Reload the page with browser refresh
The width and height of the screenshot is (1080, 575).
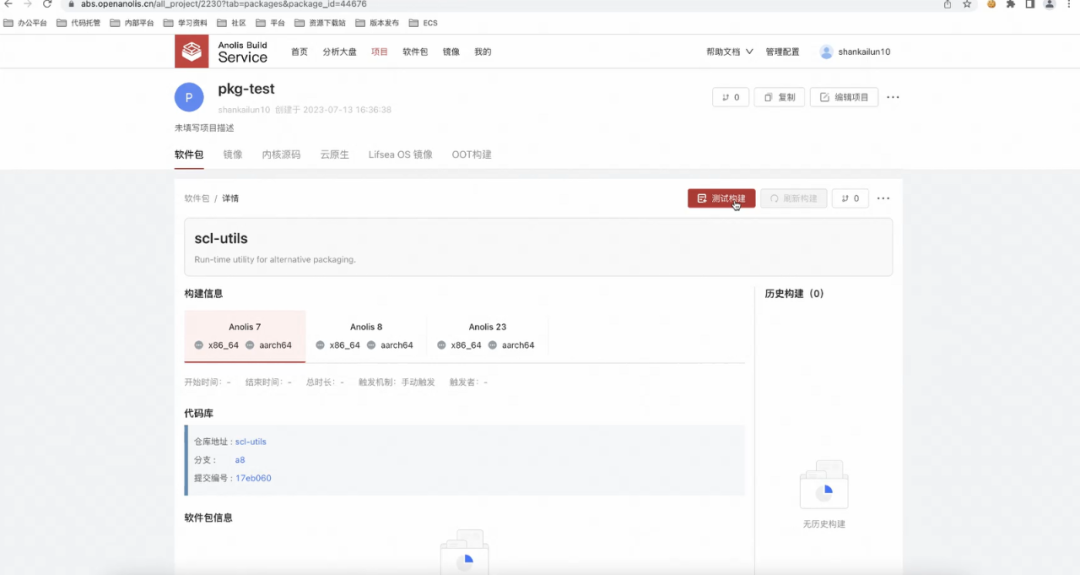point(48,4)
